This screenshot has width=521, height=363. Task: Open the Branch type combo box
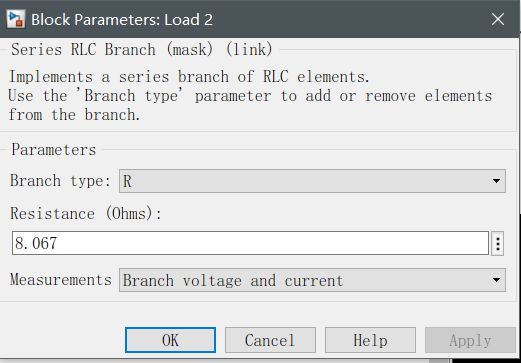pos(312,181)
